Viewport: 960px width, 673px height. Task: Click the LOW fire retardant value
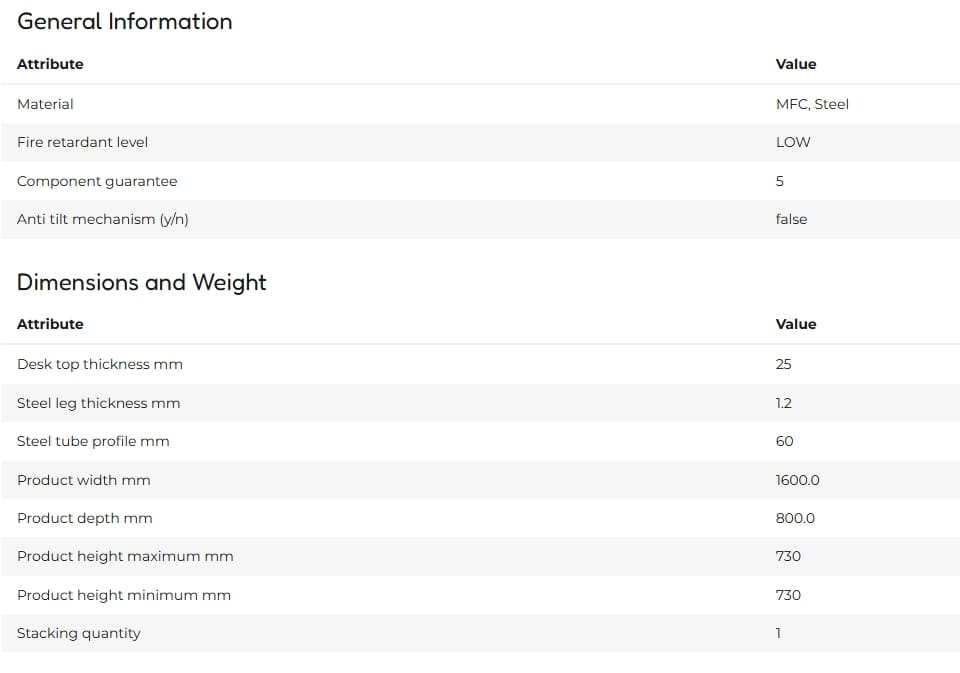pyautogui.click(x=793, y=142)
